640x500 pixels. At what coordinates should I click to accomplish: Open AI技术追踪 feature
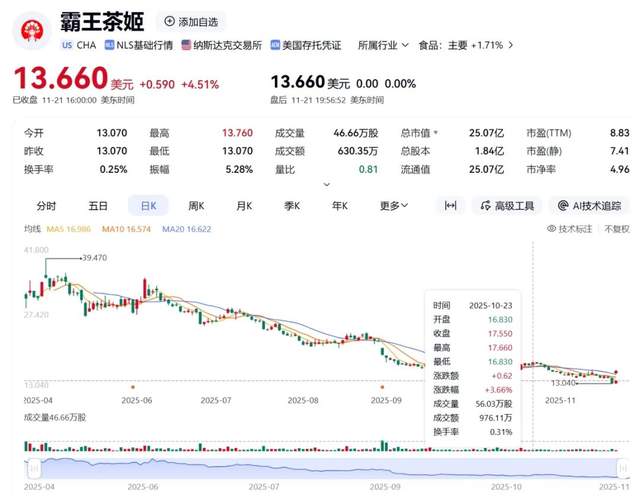[x=589, y=206]
